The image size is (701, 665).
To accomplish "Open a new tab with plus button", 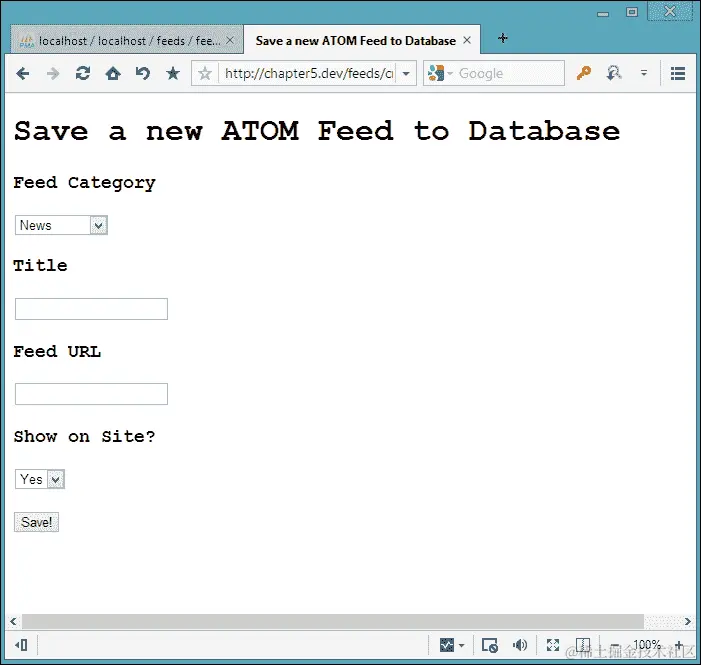I will coord(503,38).
